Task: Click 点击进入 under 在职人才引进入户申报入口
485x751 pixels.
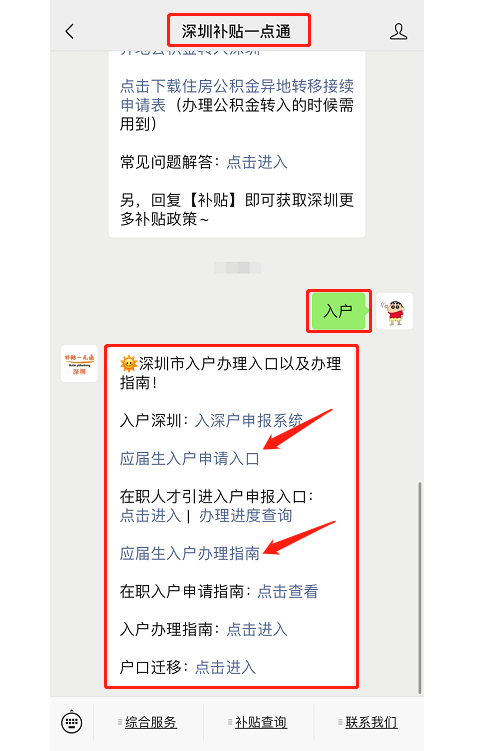Action: click(150, 515)
